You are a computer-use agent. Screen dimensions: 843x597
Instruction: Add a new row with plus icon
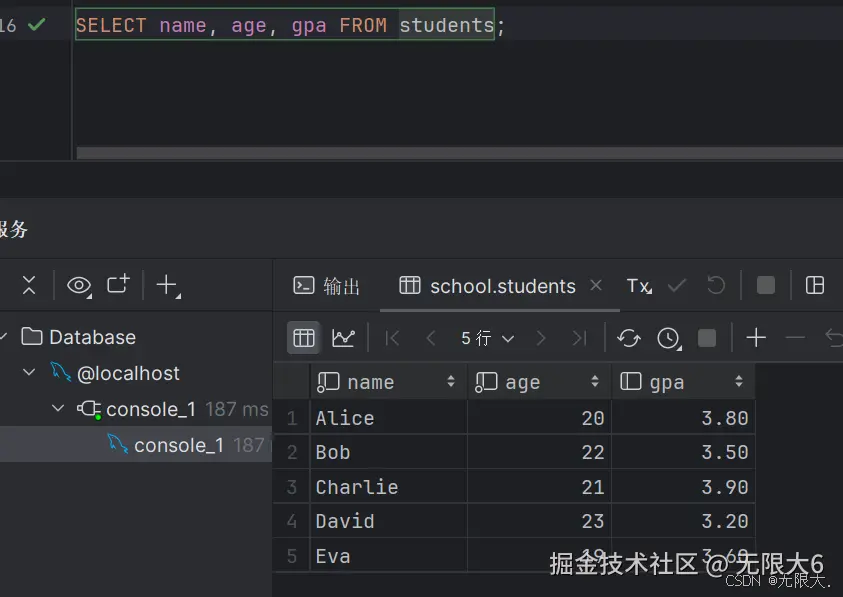[x=756, y=338]
